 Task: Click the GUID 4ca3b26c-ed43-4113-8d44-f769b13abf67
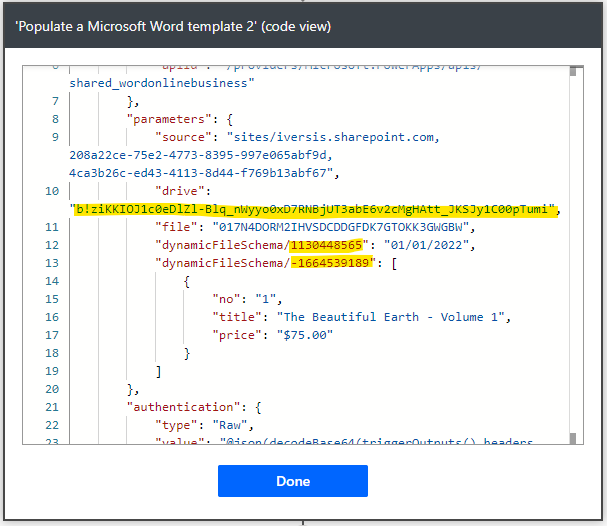pyautogui.click(x=197, y=173)
